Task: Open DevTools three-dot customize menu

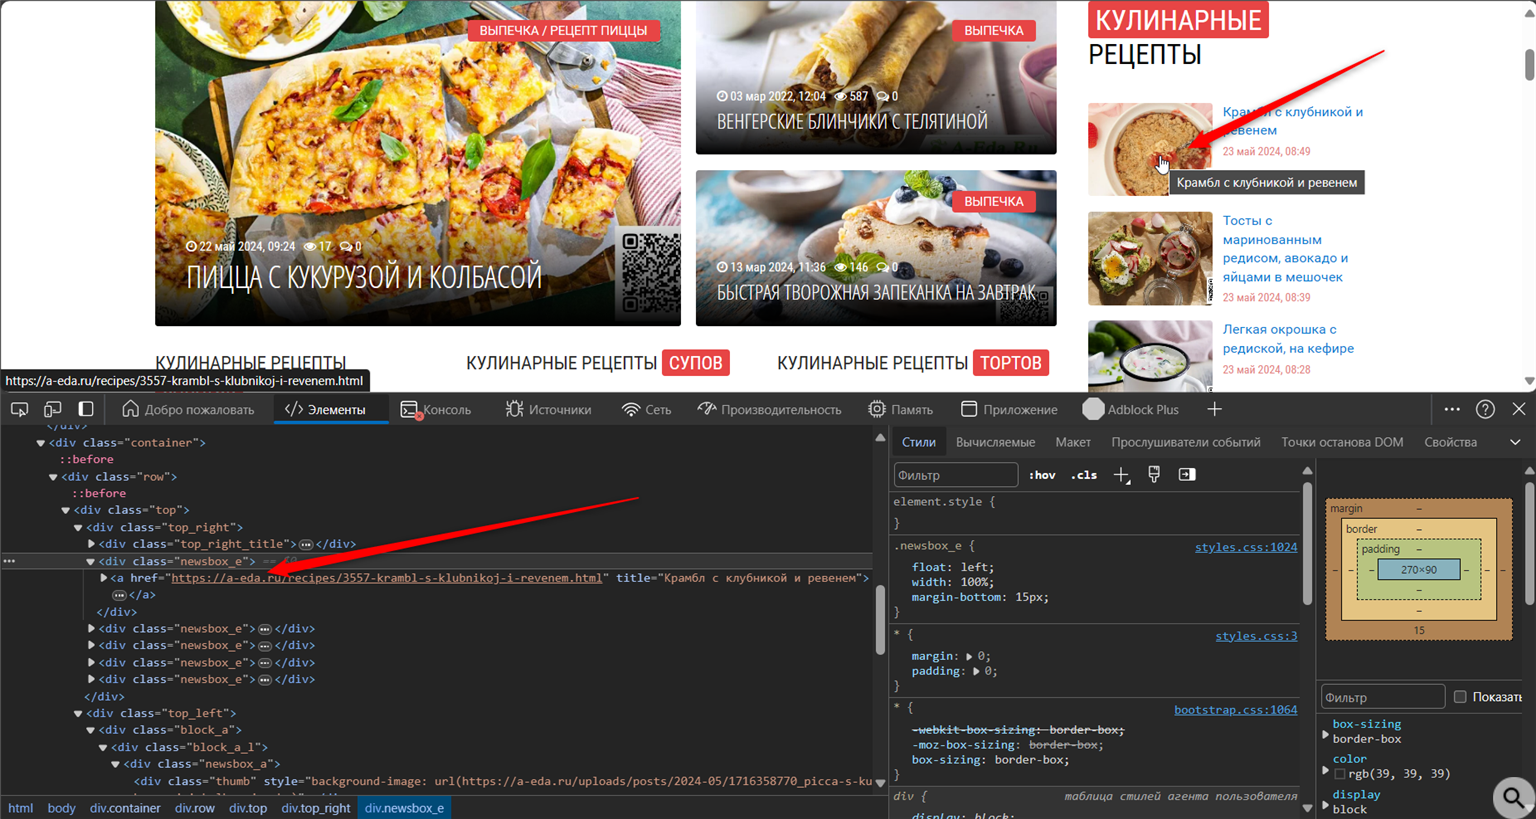Action: coord(1452,409)
